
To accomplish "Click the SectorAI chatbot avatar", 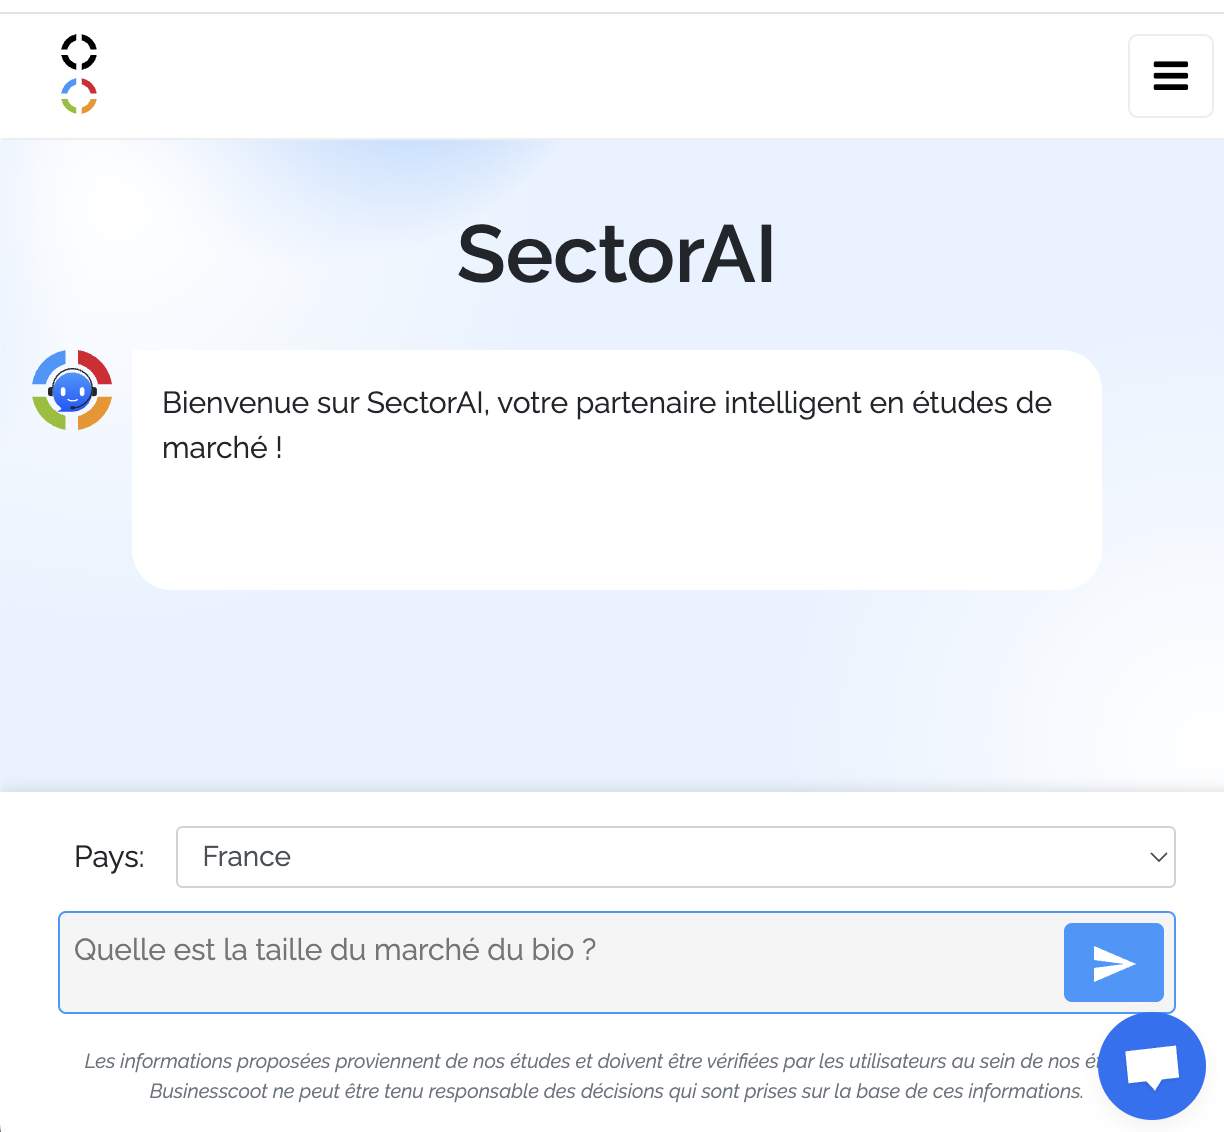I will (x=72, y=390).
